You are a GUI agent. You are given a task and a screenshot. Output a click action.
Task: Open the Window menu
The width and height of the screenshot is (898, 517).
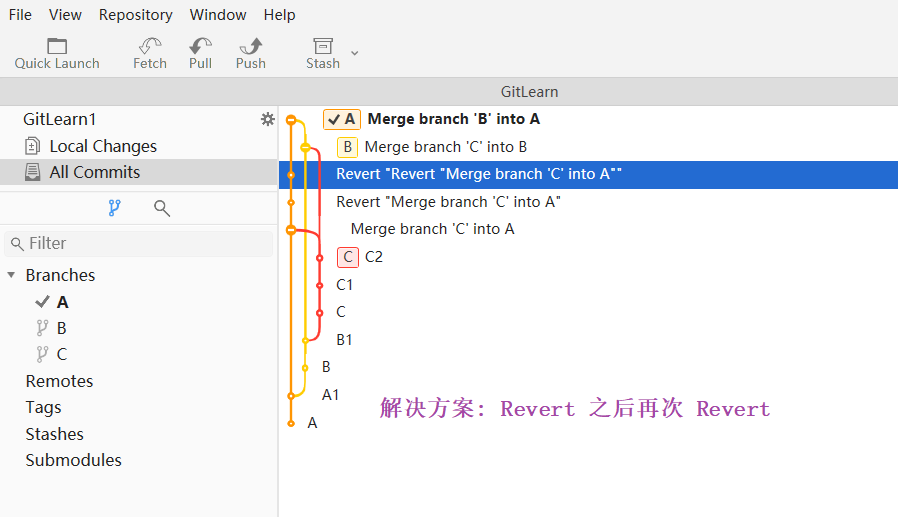[x=218, y=14]
